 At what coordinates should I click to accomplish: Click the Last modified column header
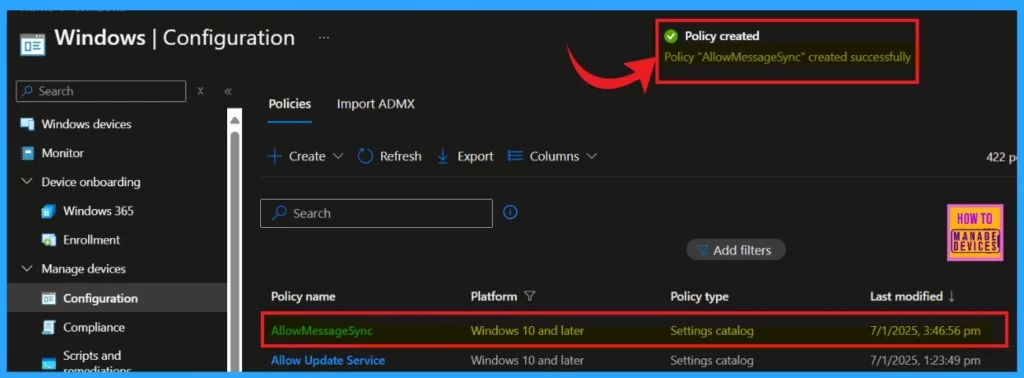click(906, 296)
